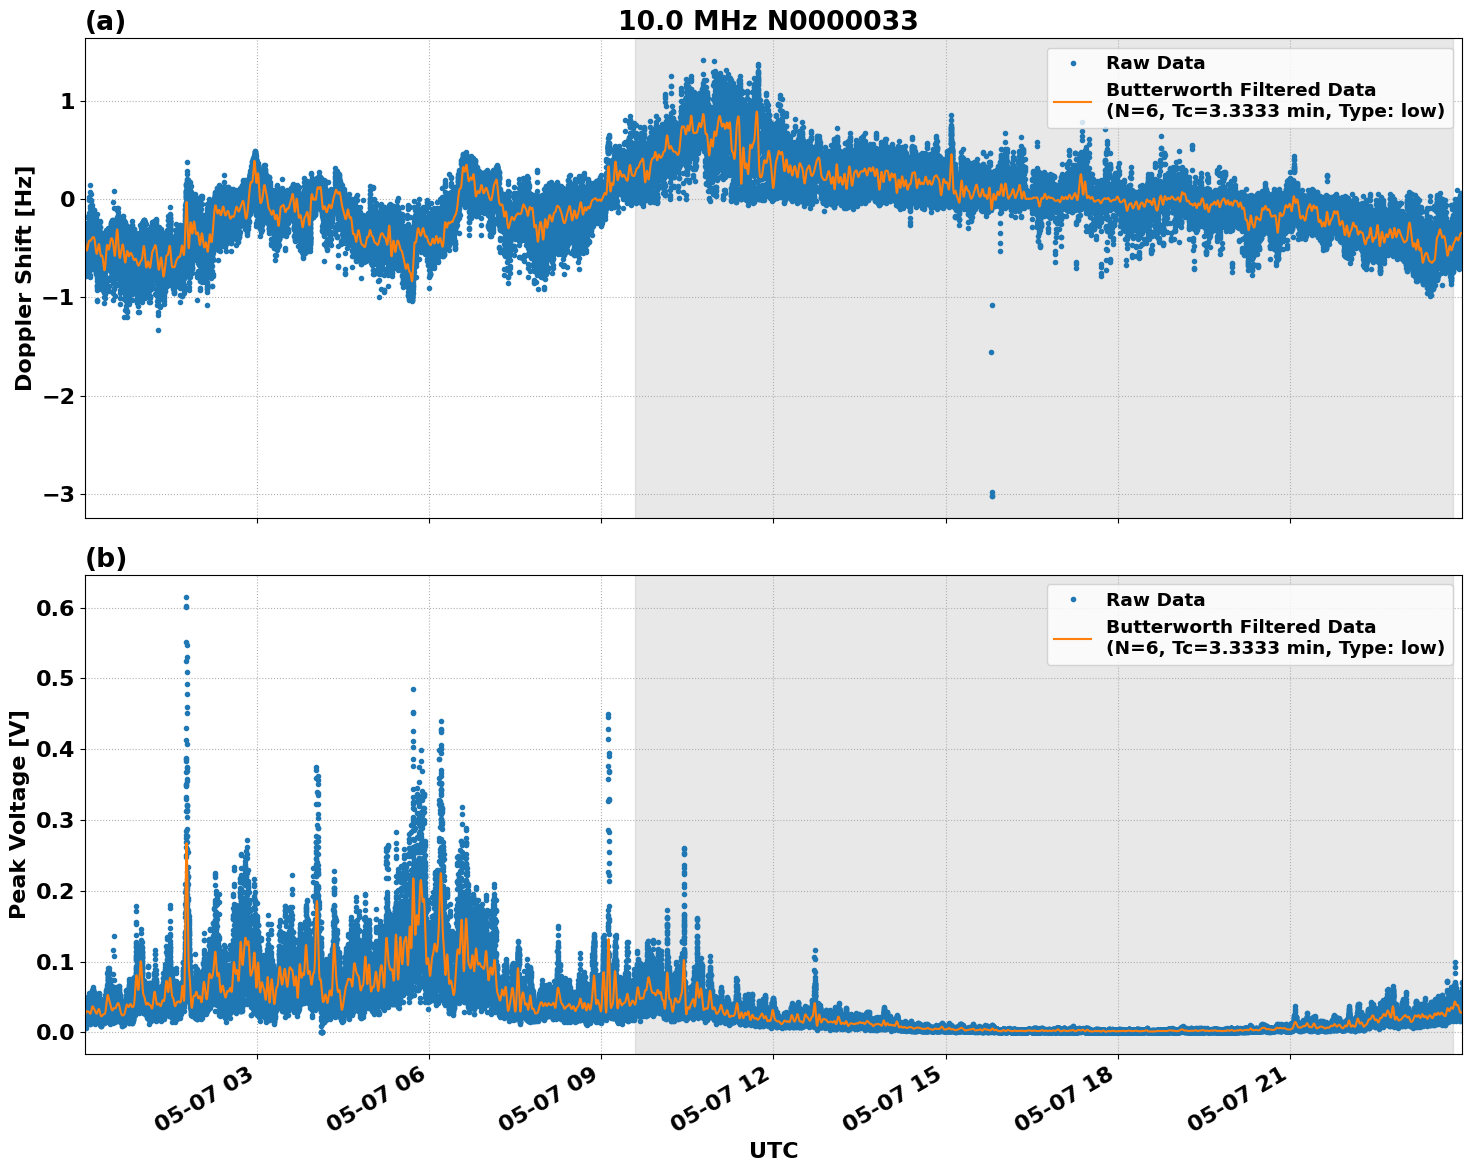Click the Raw Data marker icon in panel (b) legend
1472x1172 pixels.
pyautogui.click(x=1073, y=599)
